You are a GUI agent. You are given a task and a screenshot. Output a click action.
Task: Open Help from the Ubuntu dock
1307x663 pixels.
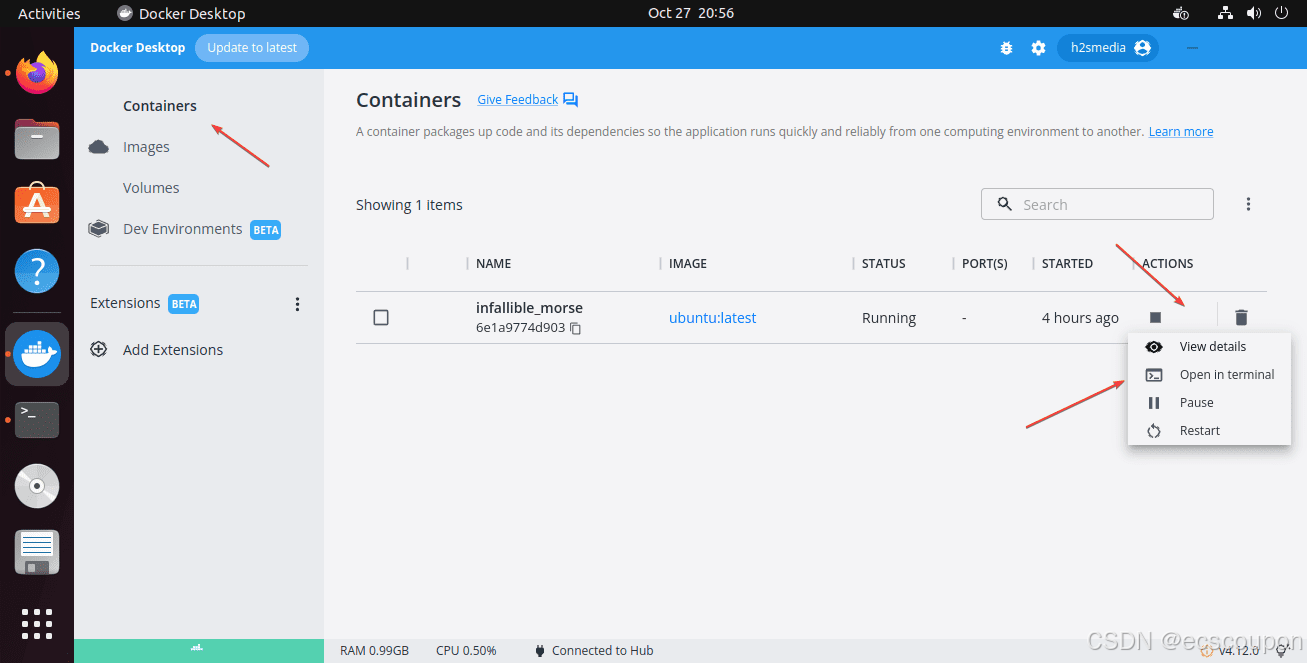point(37,270)
